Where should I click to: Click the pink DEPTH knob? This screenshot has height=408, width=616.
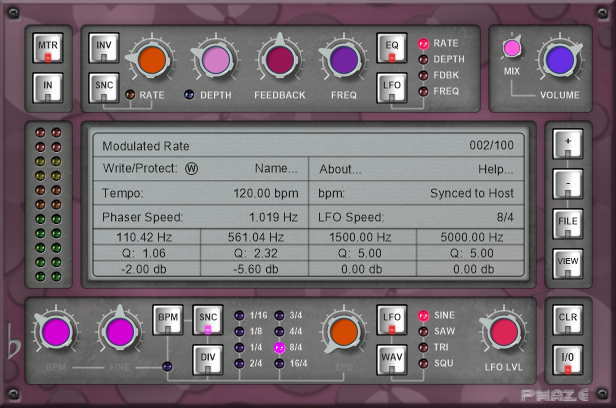[x=216, y=61]
